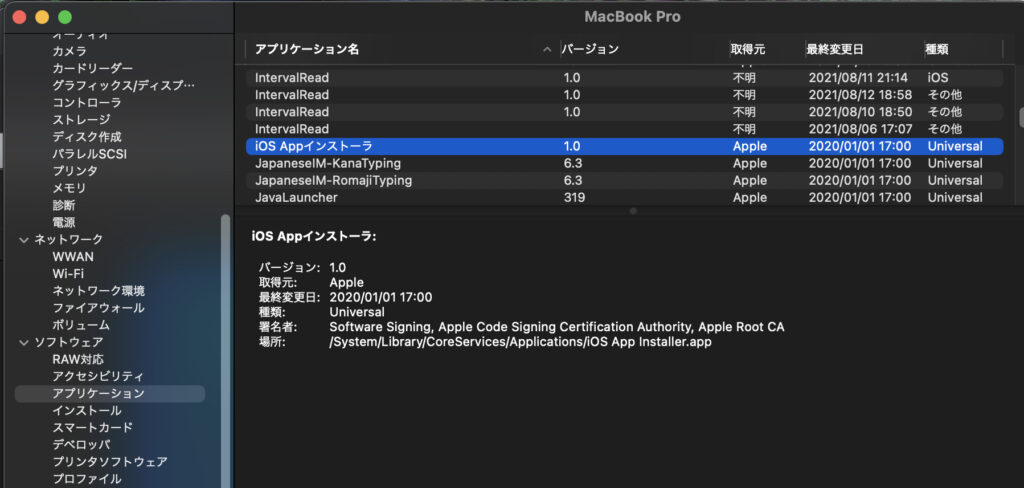Click the split-pane divider handle dot

click(632, 210)
